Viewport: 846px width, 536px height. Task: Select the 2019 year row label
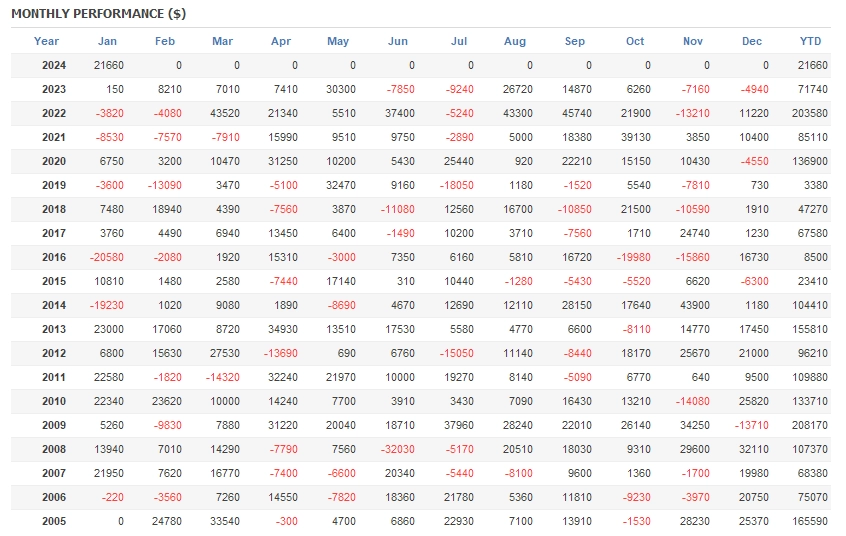coord(54,186)
